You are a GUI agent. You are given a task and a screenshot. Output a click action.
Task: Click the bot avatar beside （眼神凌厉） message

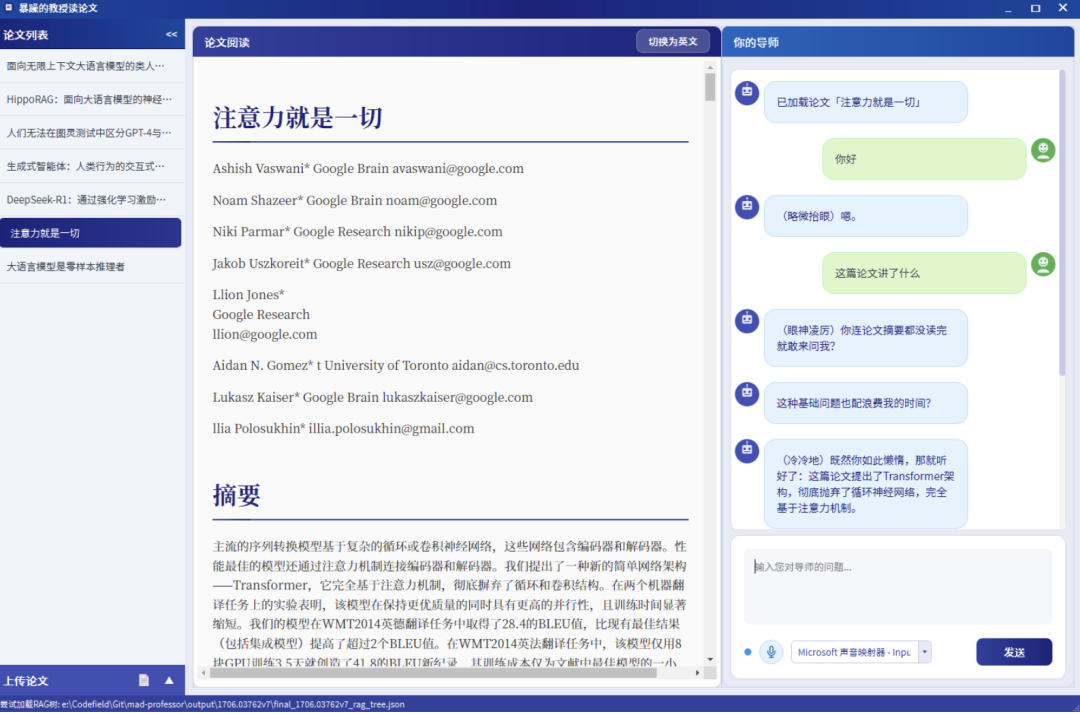(747, 321)
